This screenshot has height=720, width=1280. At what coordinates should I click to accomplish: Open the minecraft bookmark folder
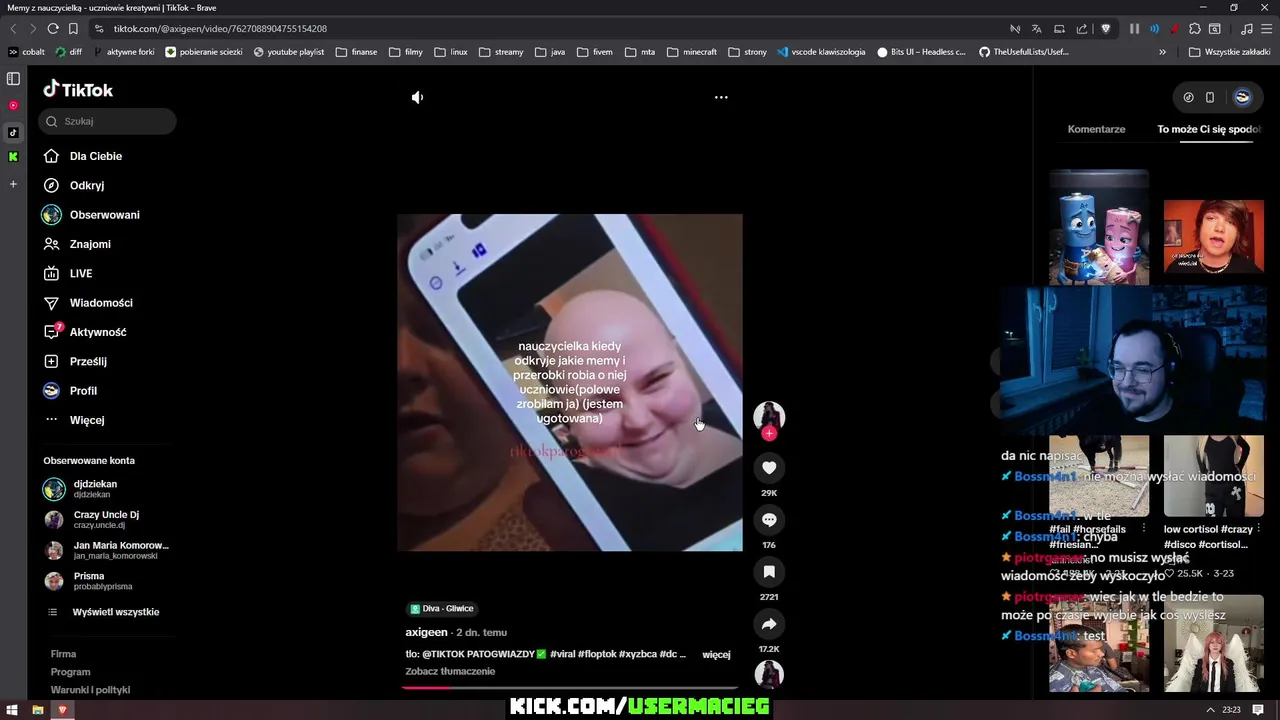click(x=692, y=52)
